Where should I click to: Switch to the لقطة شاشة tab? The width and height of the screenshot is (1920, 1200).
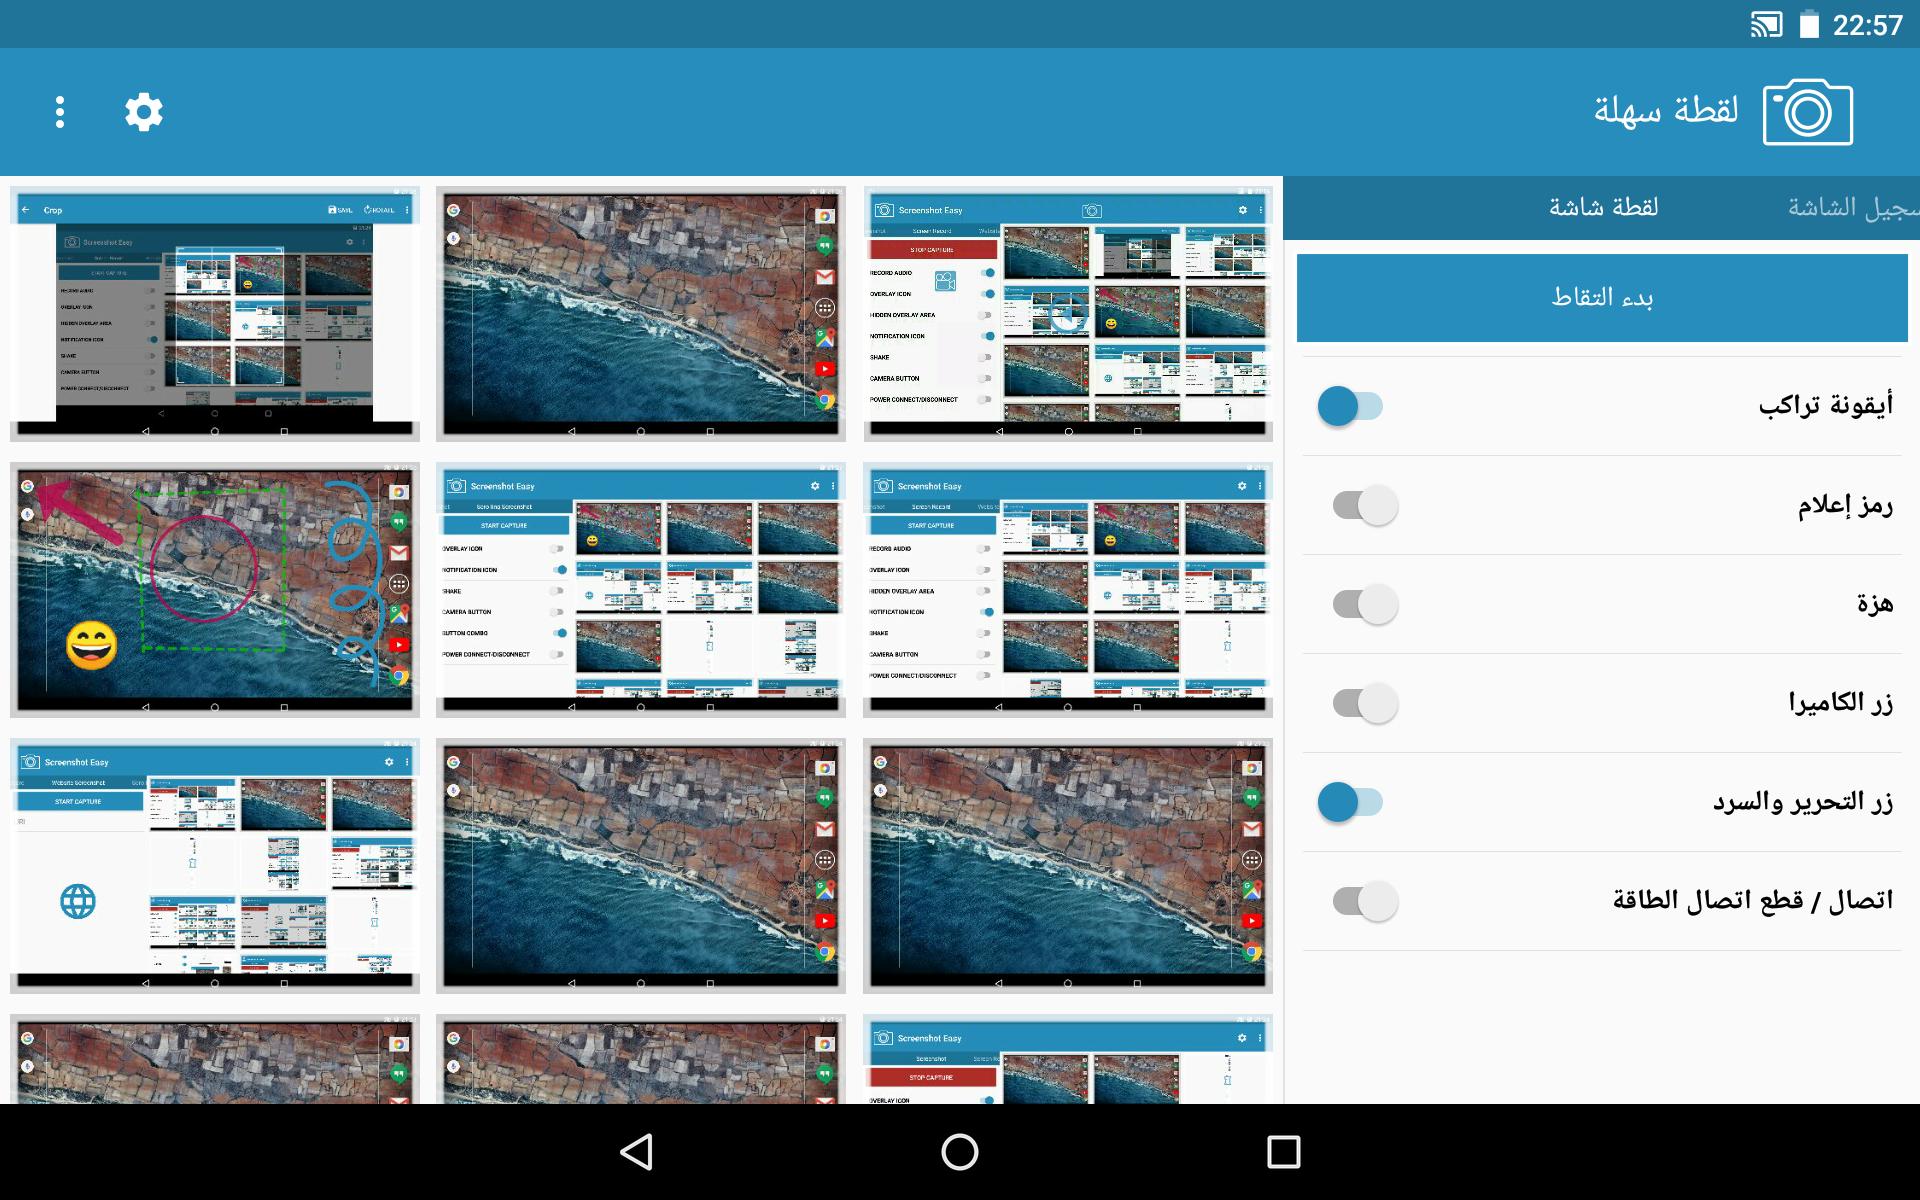click(x=1603, y=208)
